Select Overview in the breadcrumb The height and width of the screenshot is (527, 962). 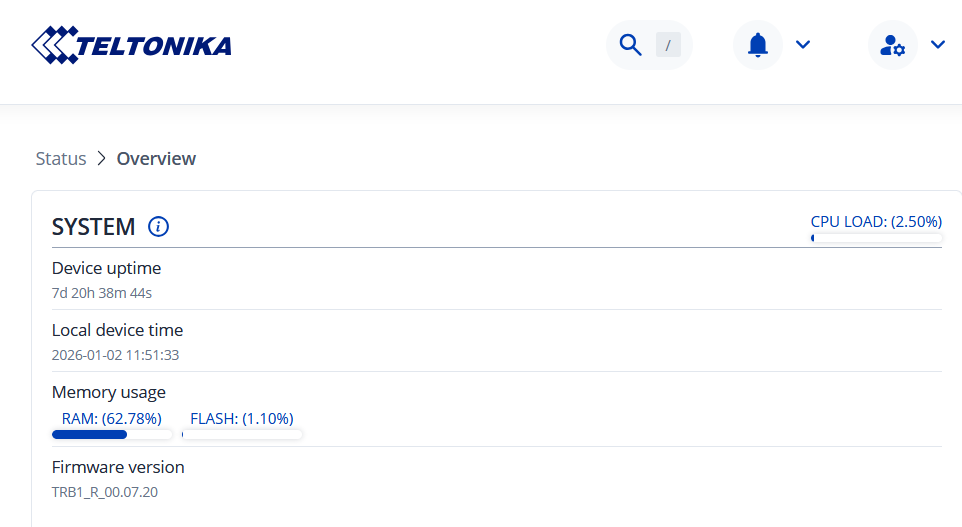click(x=156, y=159)
